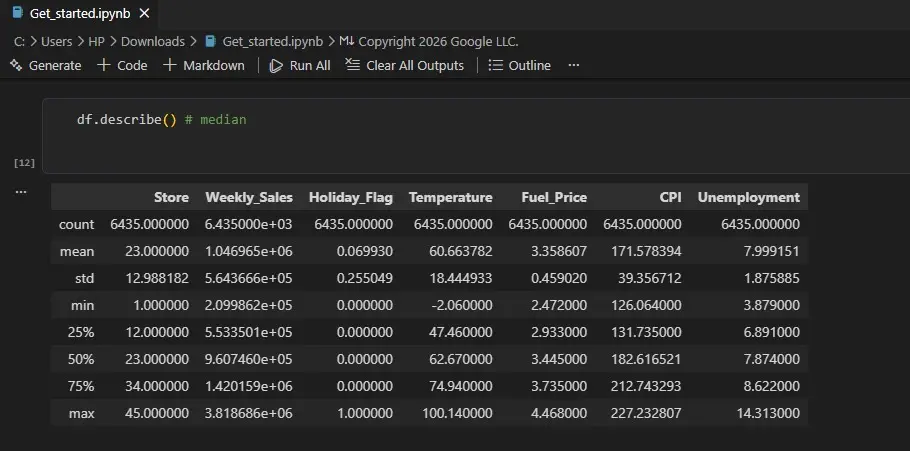The height and width of the screenshot is (451, 910).
Task: Click the mean Weekly_Sales value 1.046965e+06
Action: 248,251
